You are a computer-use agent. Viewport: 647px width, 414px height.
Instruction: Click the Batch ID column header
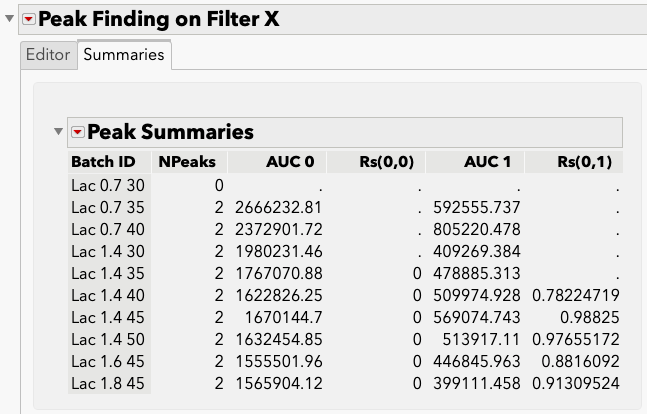tap(103, 162)
